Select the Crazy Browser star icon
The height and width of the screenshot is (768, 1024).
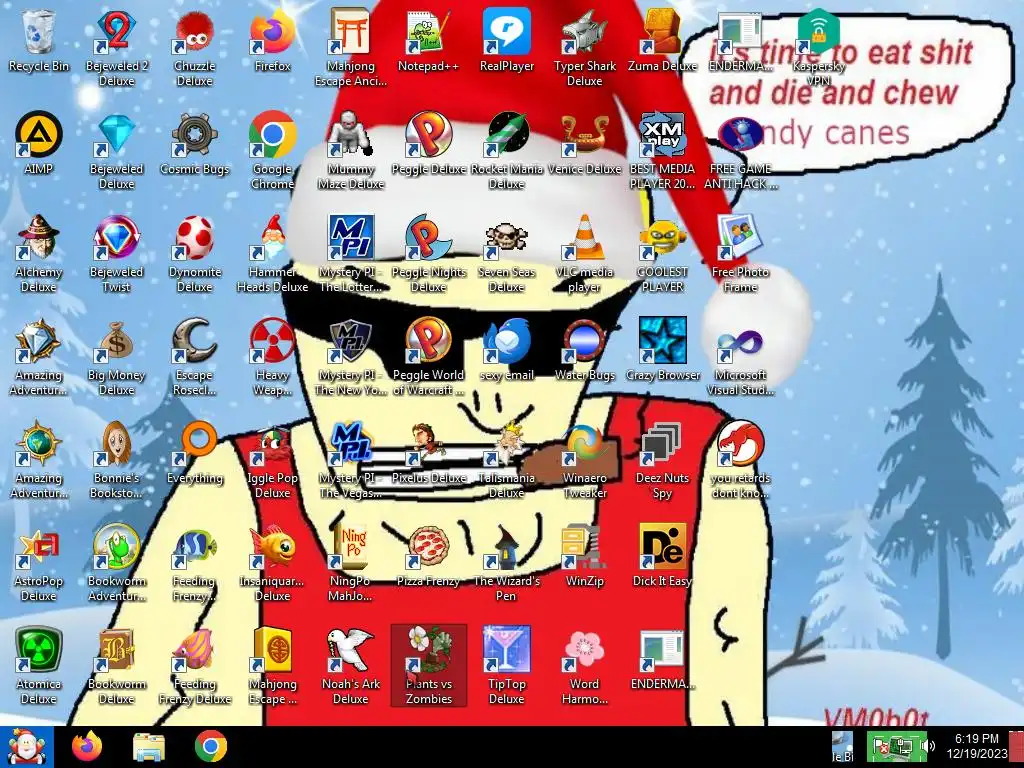(x=662, y=341)
